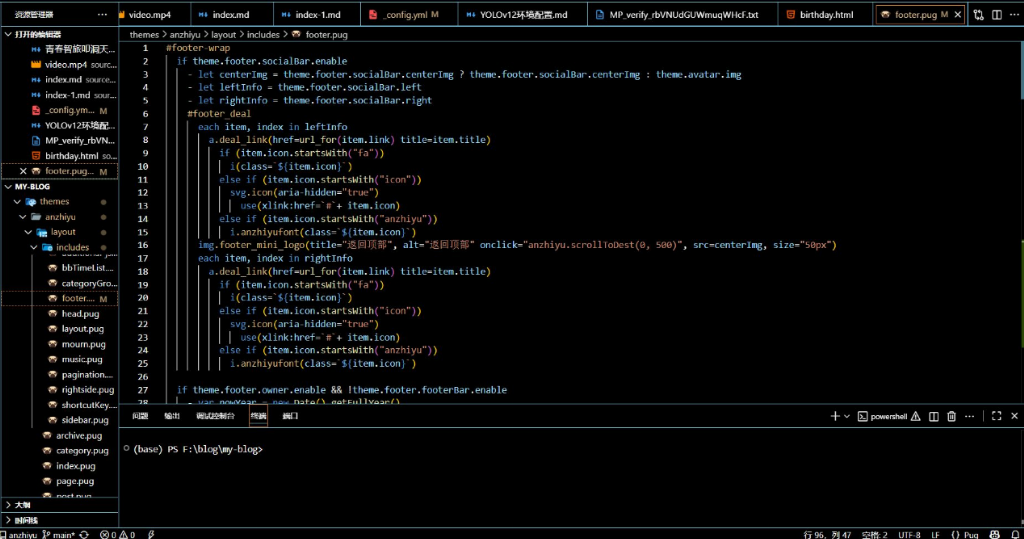The image size is (1024, 539).
Task: Switch to the _config.yml editor tab
Action: tap(403, 15)
